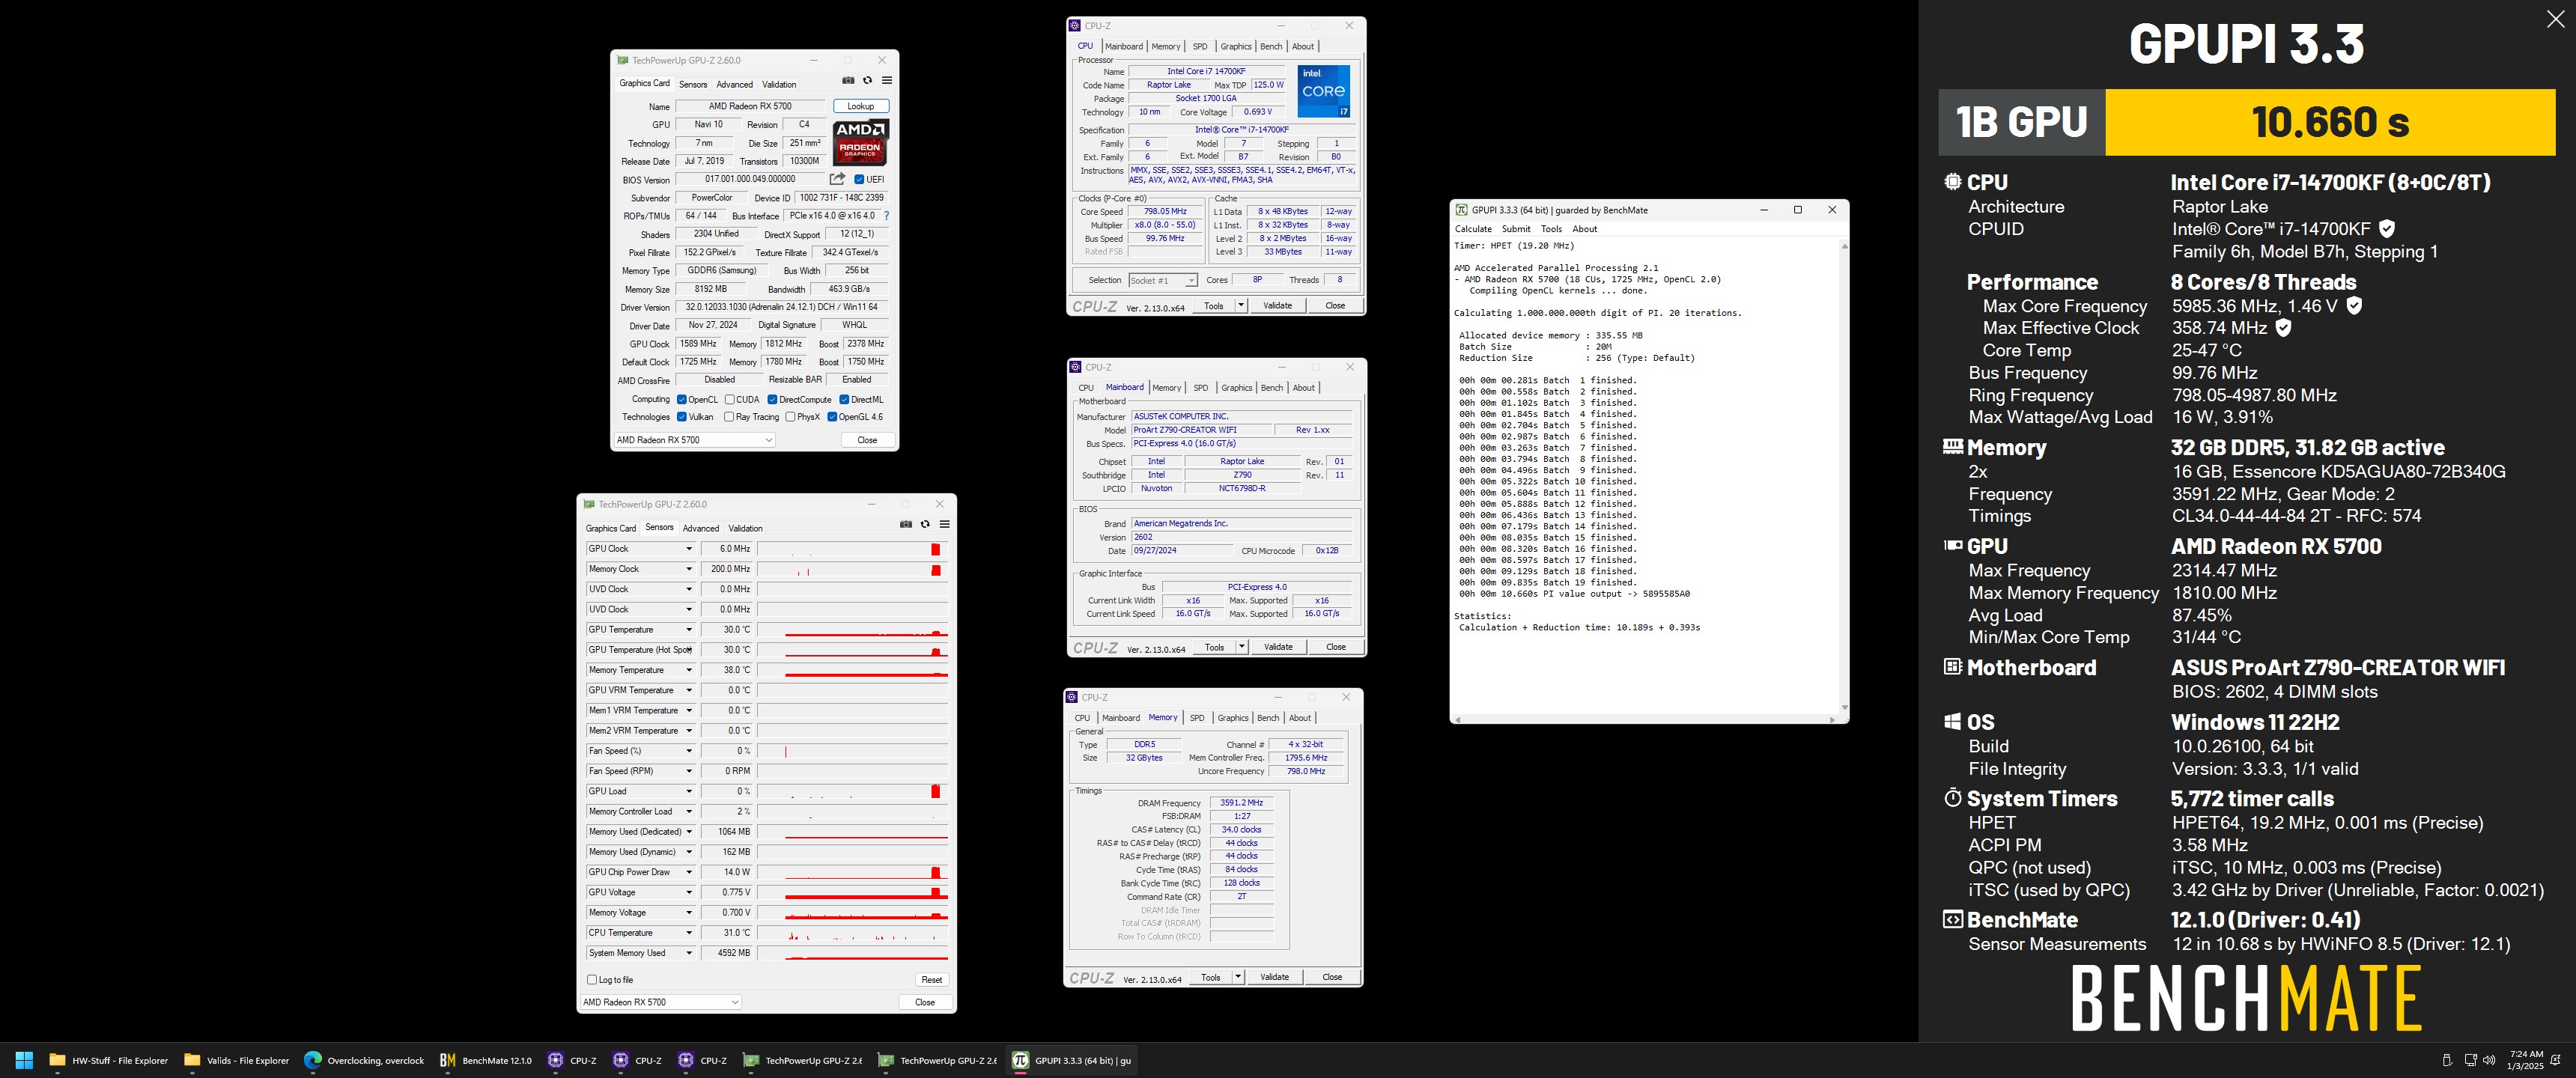
Task: Toggle the OpenCL checkbox
Action: pos(682,400)
